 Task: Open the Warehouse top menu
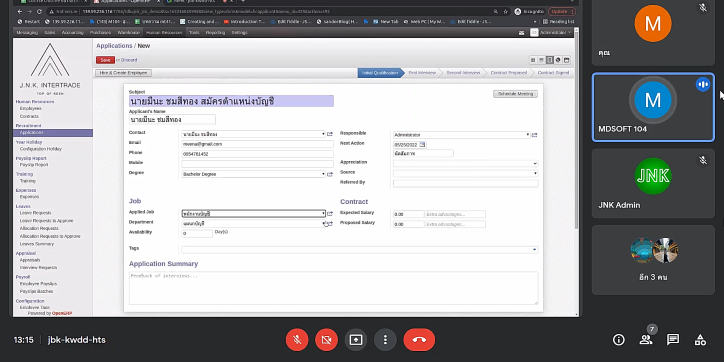128,33
